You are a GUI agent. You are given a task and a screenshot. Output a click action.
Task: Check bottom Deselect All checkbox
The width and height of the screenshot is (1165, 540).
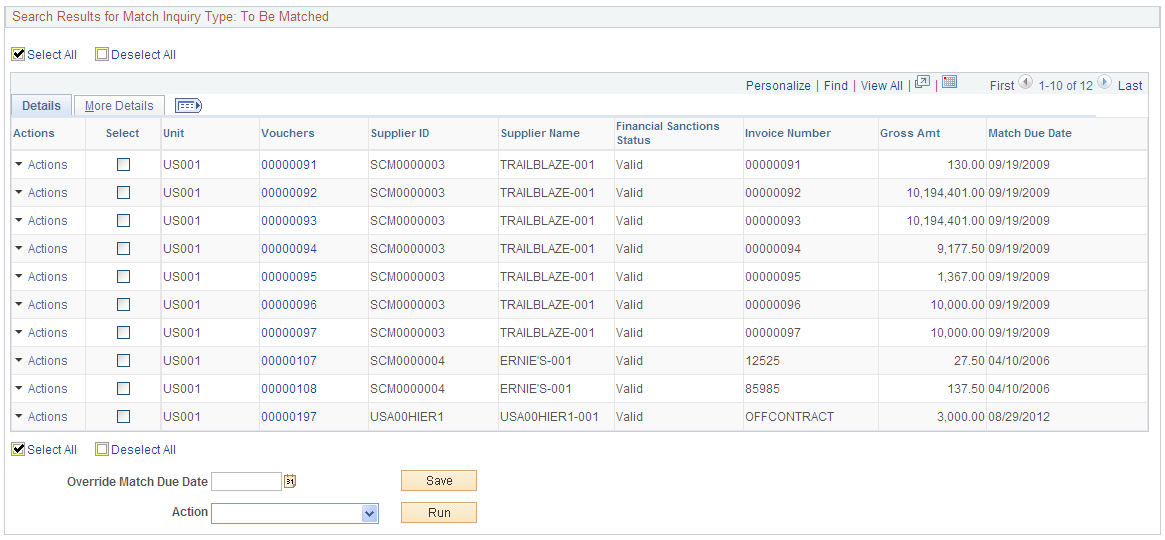(103, 449)
